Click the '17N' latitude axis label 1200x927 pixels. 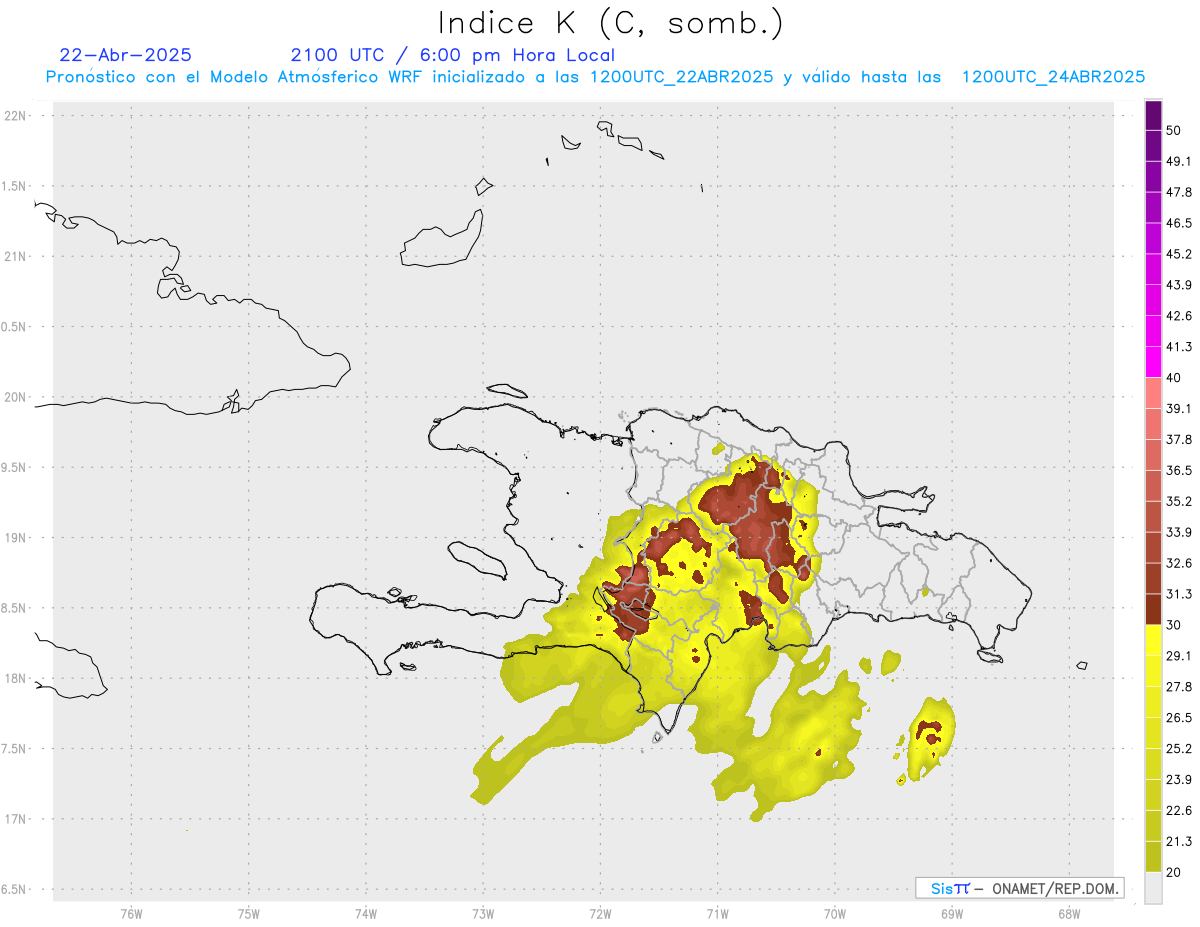point(16,819)
